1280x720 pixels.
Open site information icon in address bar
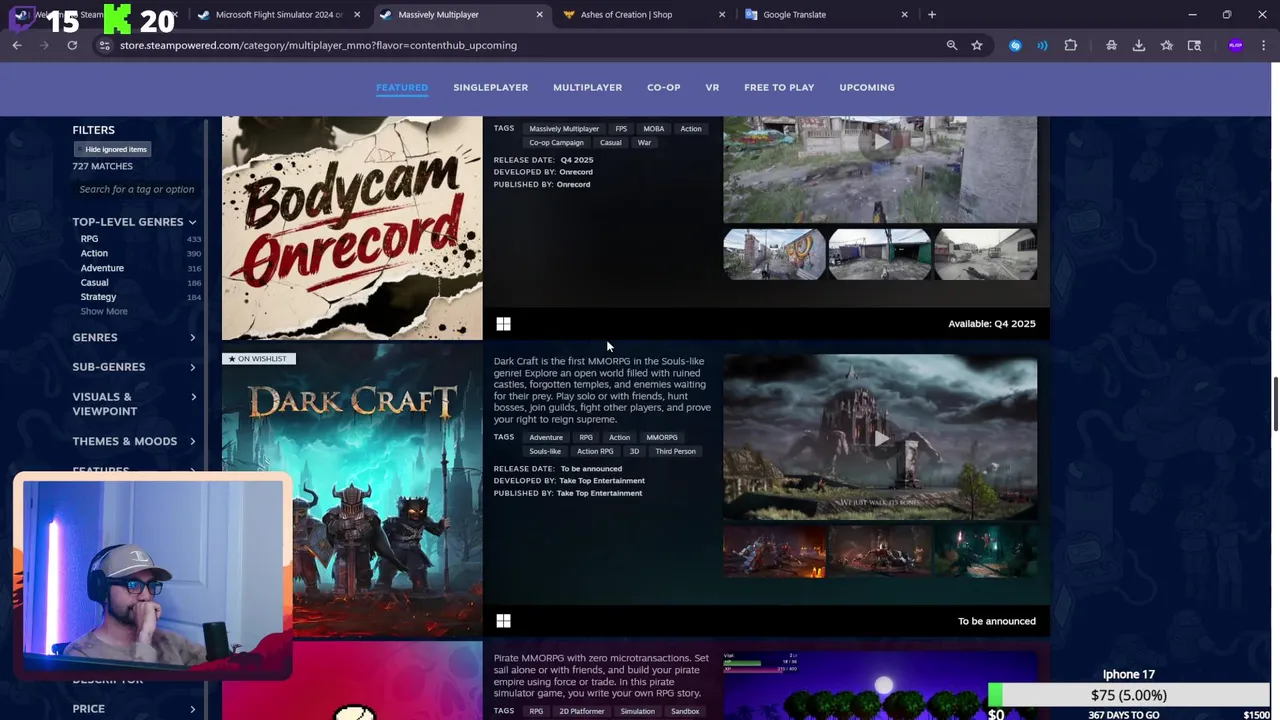[x=104, y=45]
